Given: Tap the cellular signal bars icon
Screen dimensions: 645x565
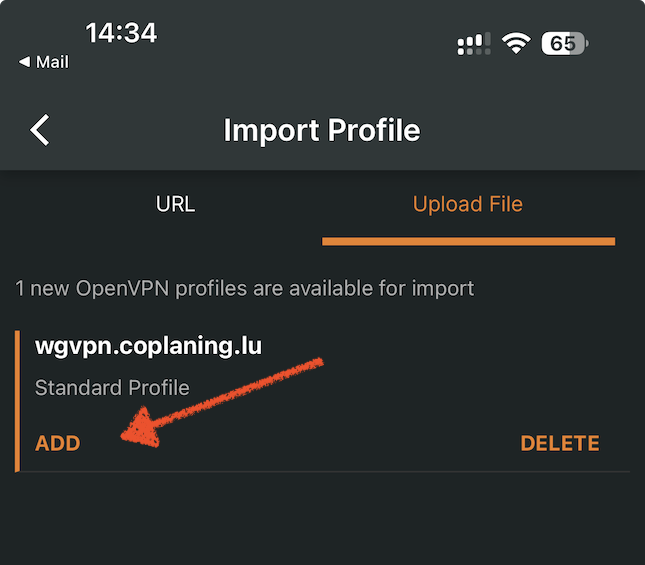Looking at the screenshot, I should [474, 43].
